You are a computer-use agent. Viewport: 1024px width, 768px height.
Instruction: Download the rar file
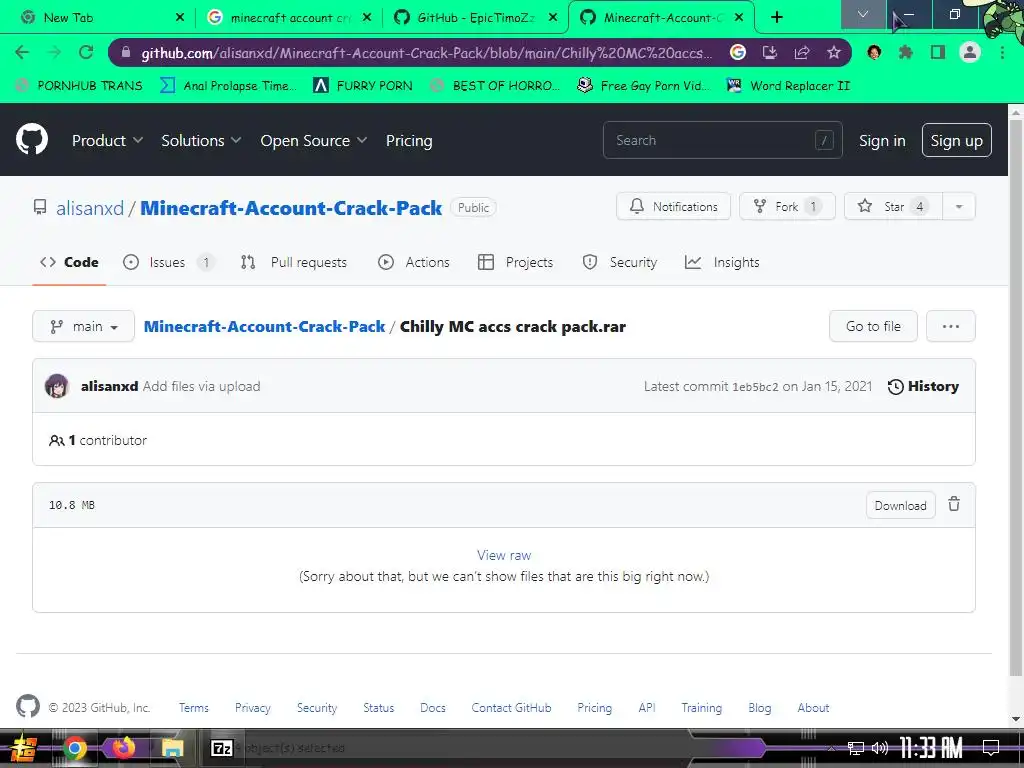(x=900, y=505)
